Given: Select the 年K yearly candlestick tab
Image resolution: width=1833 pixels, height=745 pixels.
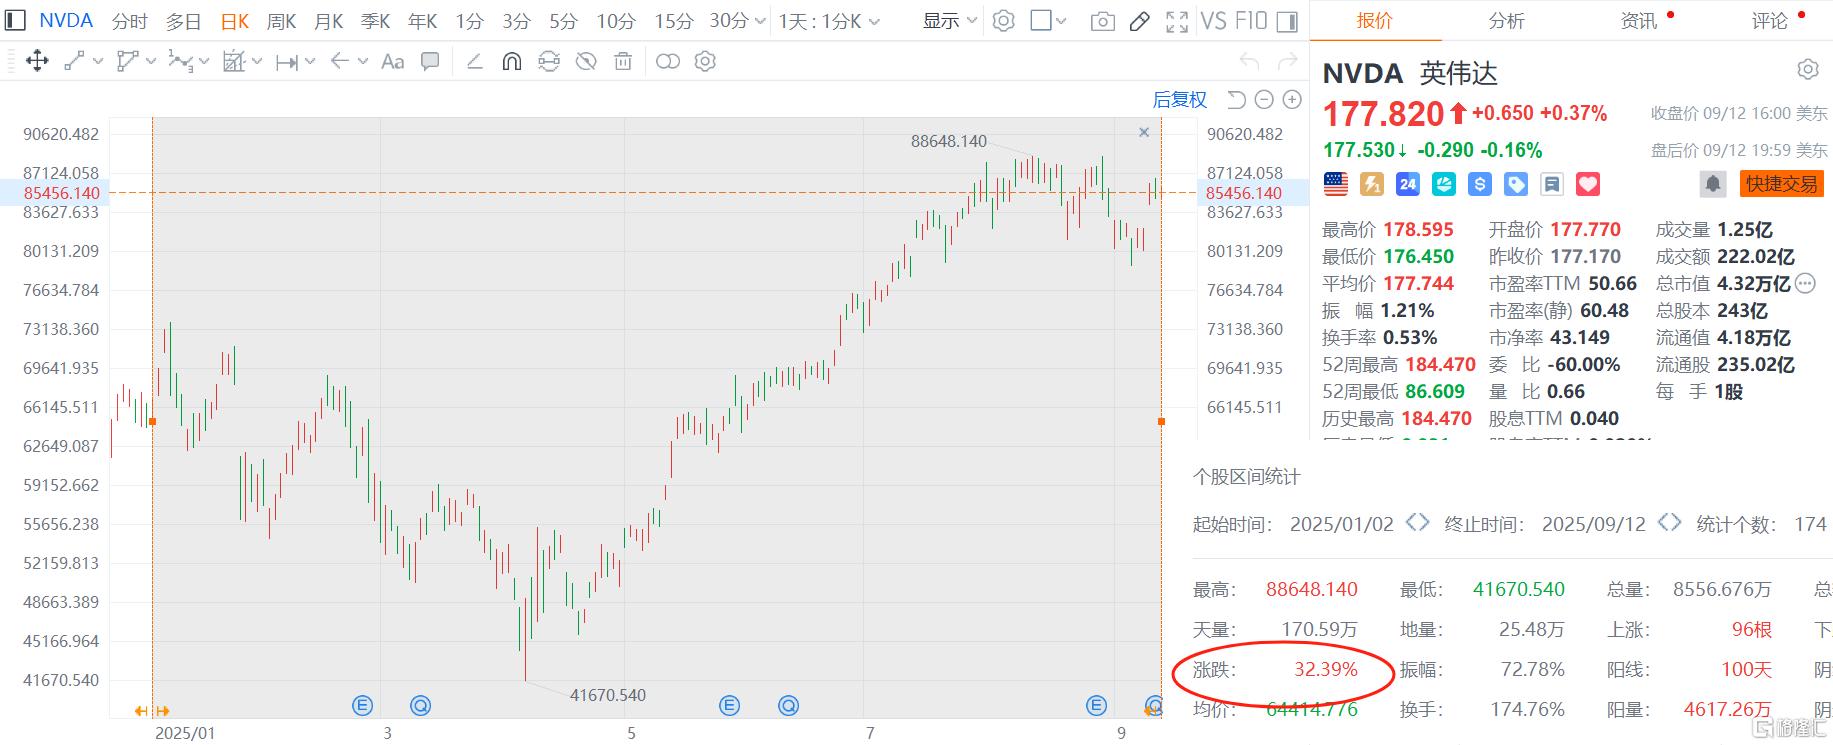Looking at the screenshot, I should tap(423, 21).
